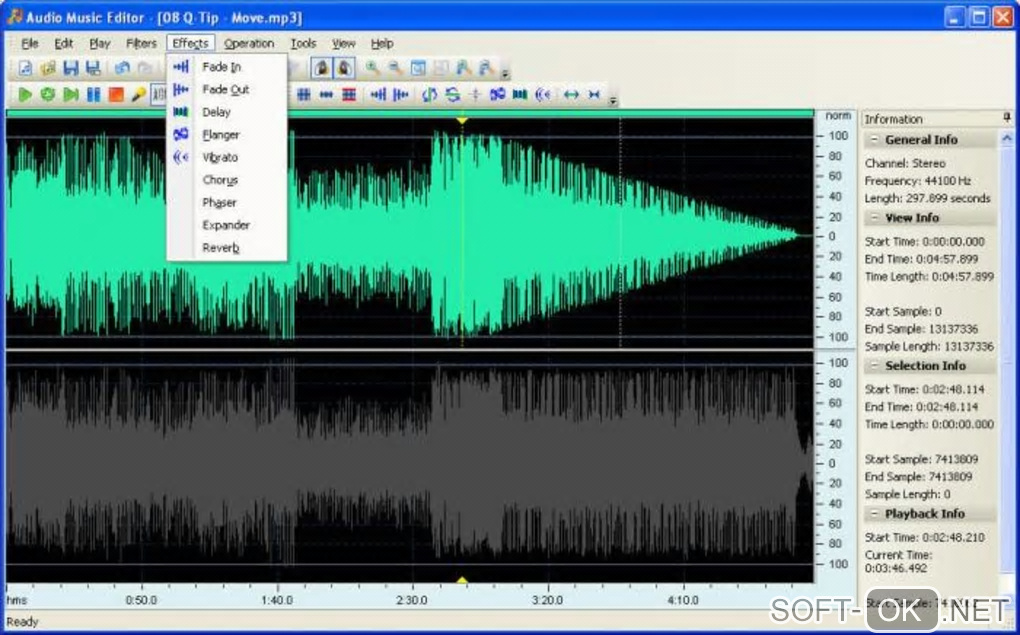Choose Vibrato from Effects menu
Screen dimensions: 1020x635
[x=226, y=157]
